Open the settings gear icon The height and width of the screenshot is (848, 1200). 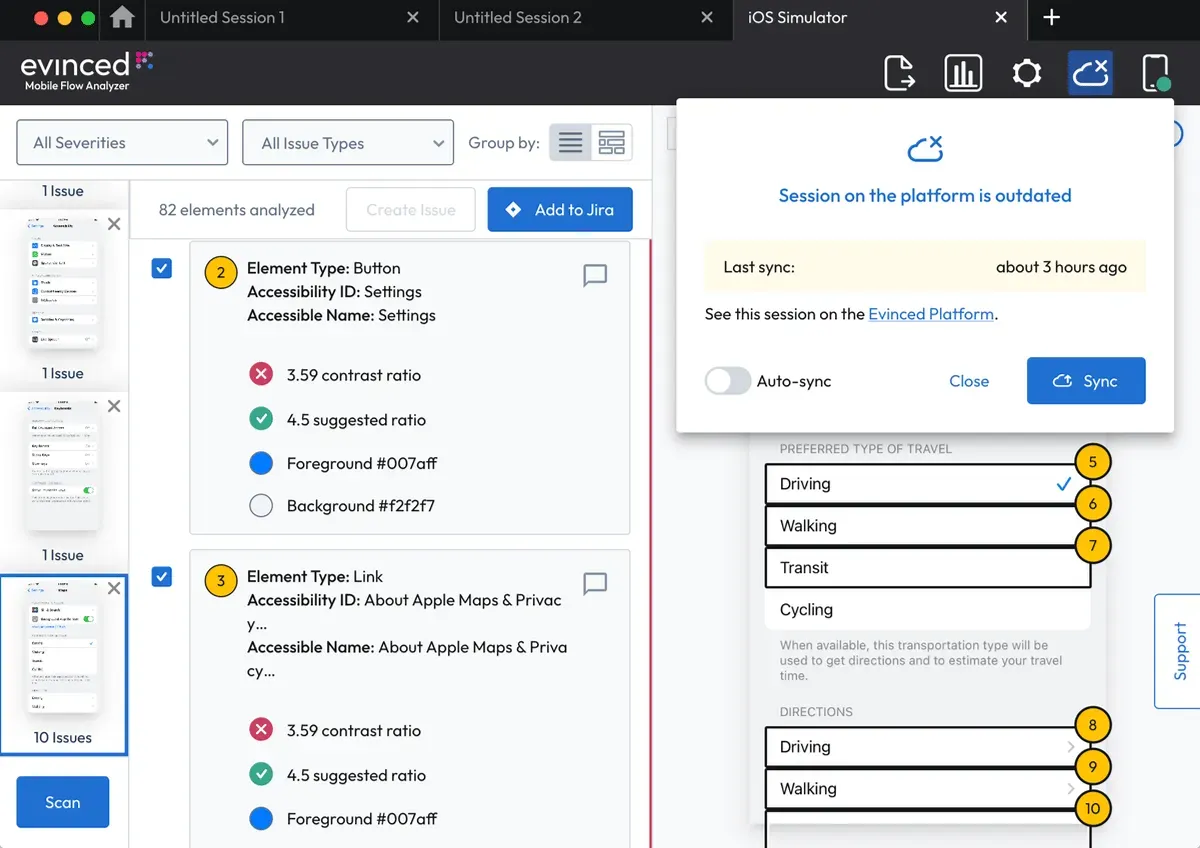click(1026, 73)
